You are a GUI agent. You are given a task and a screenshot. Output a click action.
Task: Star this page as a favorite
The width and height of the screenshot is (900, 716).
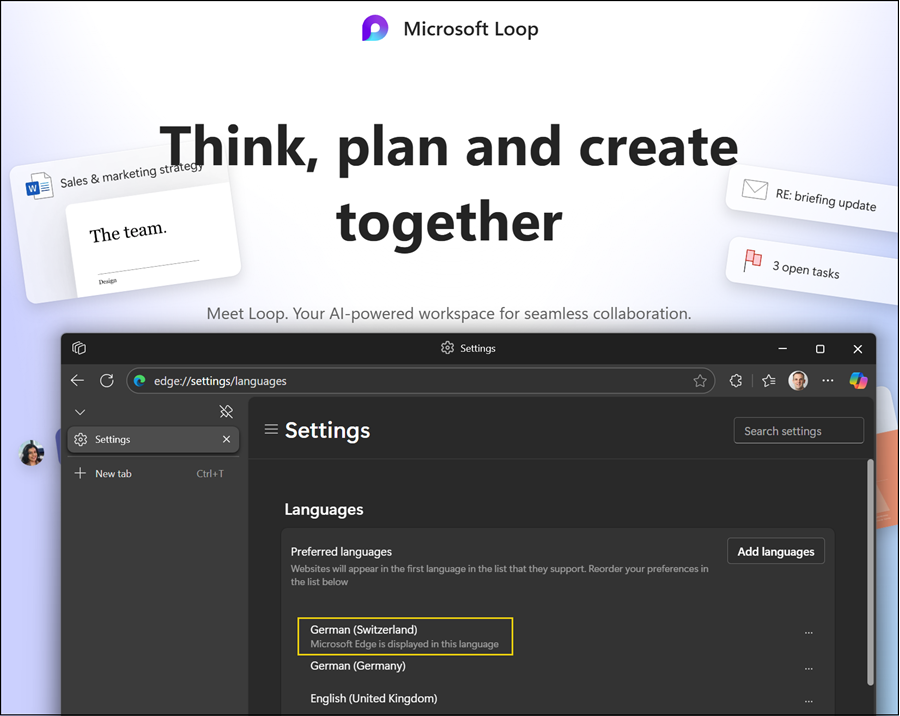coord(700,381)
